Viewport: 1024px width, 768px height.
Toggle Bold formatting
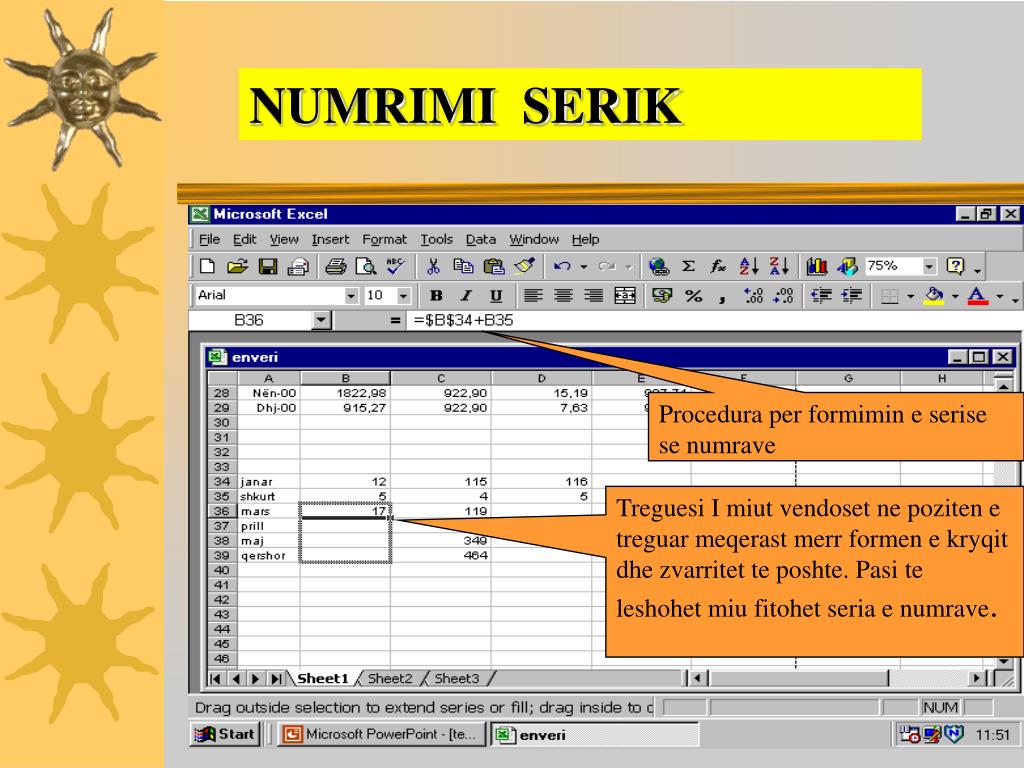point(436,296)
